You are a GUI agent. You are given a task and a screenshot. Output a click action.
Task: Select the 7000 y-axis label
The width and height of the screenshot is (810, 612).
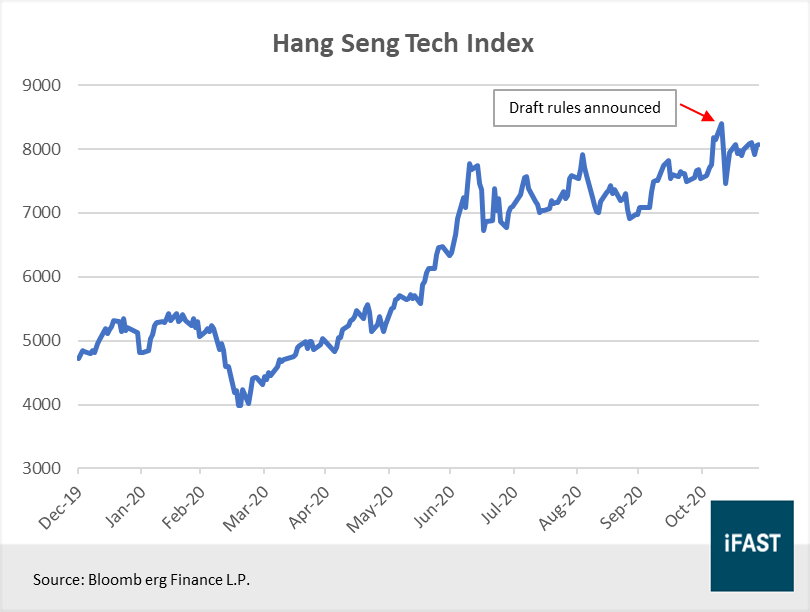coord(42,213)
